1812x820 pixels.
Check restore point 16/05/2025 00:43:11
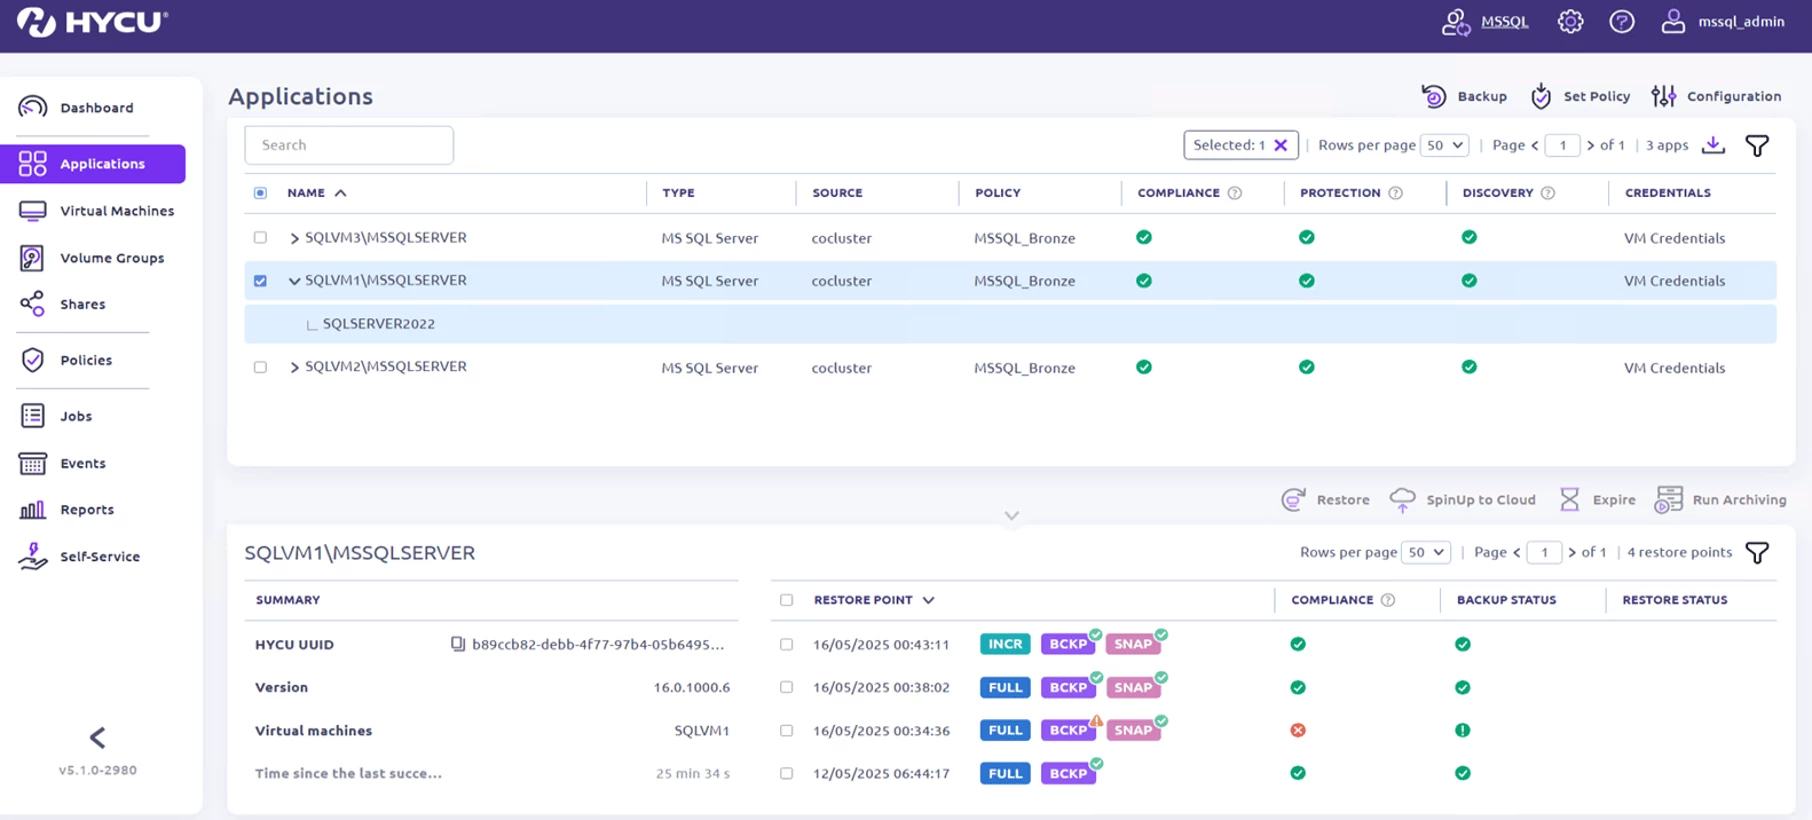click(787, 644)
